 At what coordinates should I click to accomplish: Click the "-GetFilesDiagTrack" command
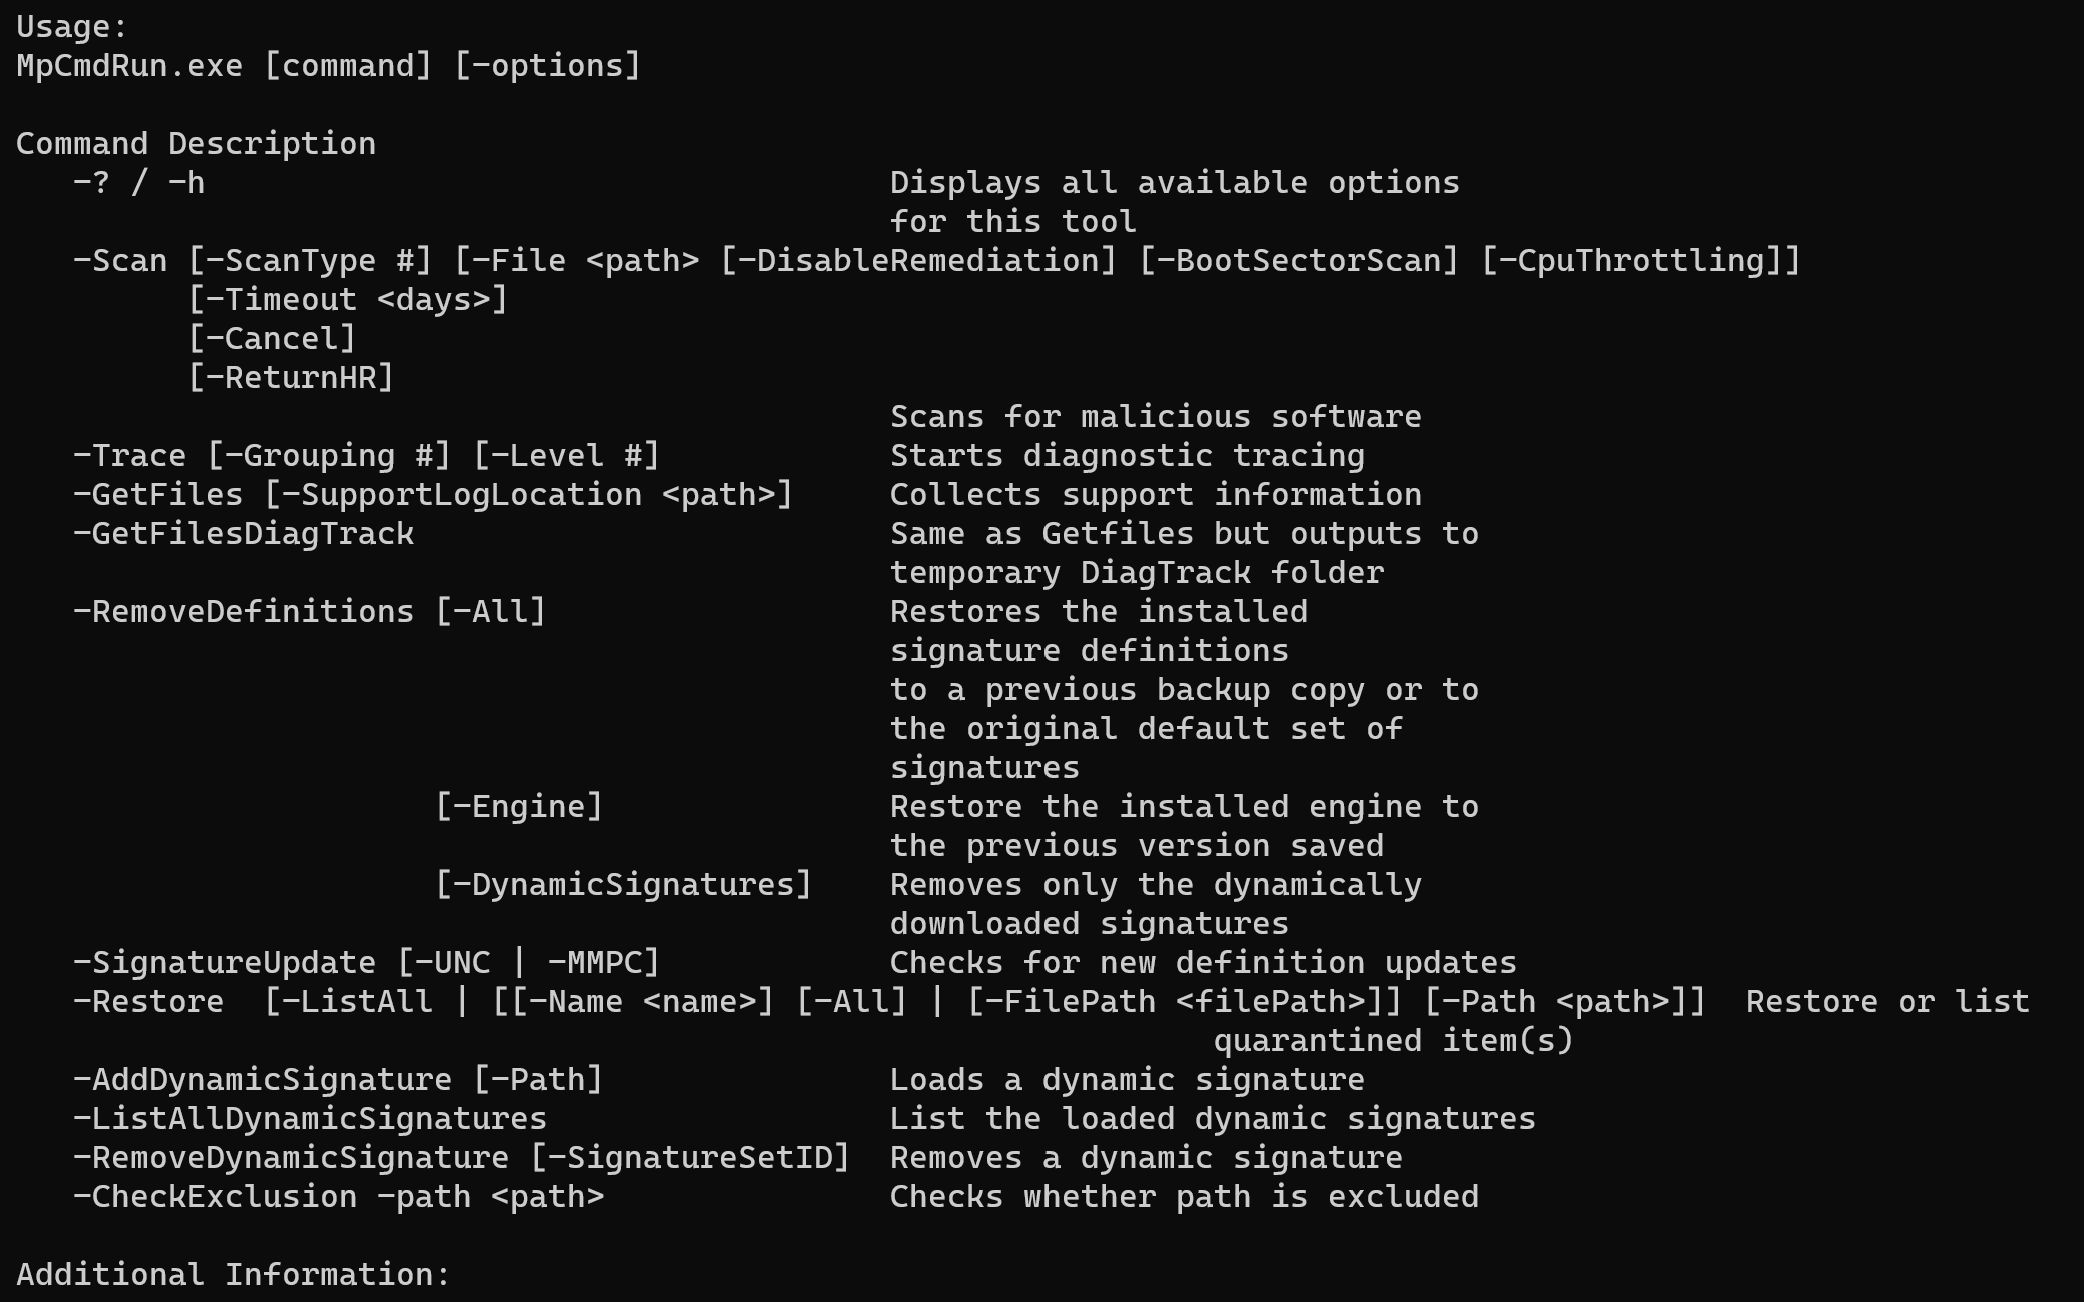[243, 534]
